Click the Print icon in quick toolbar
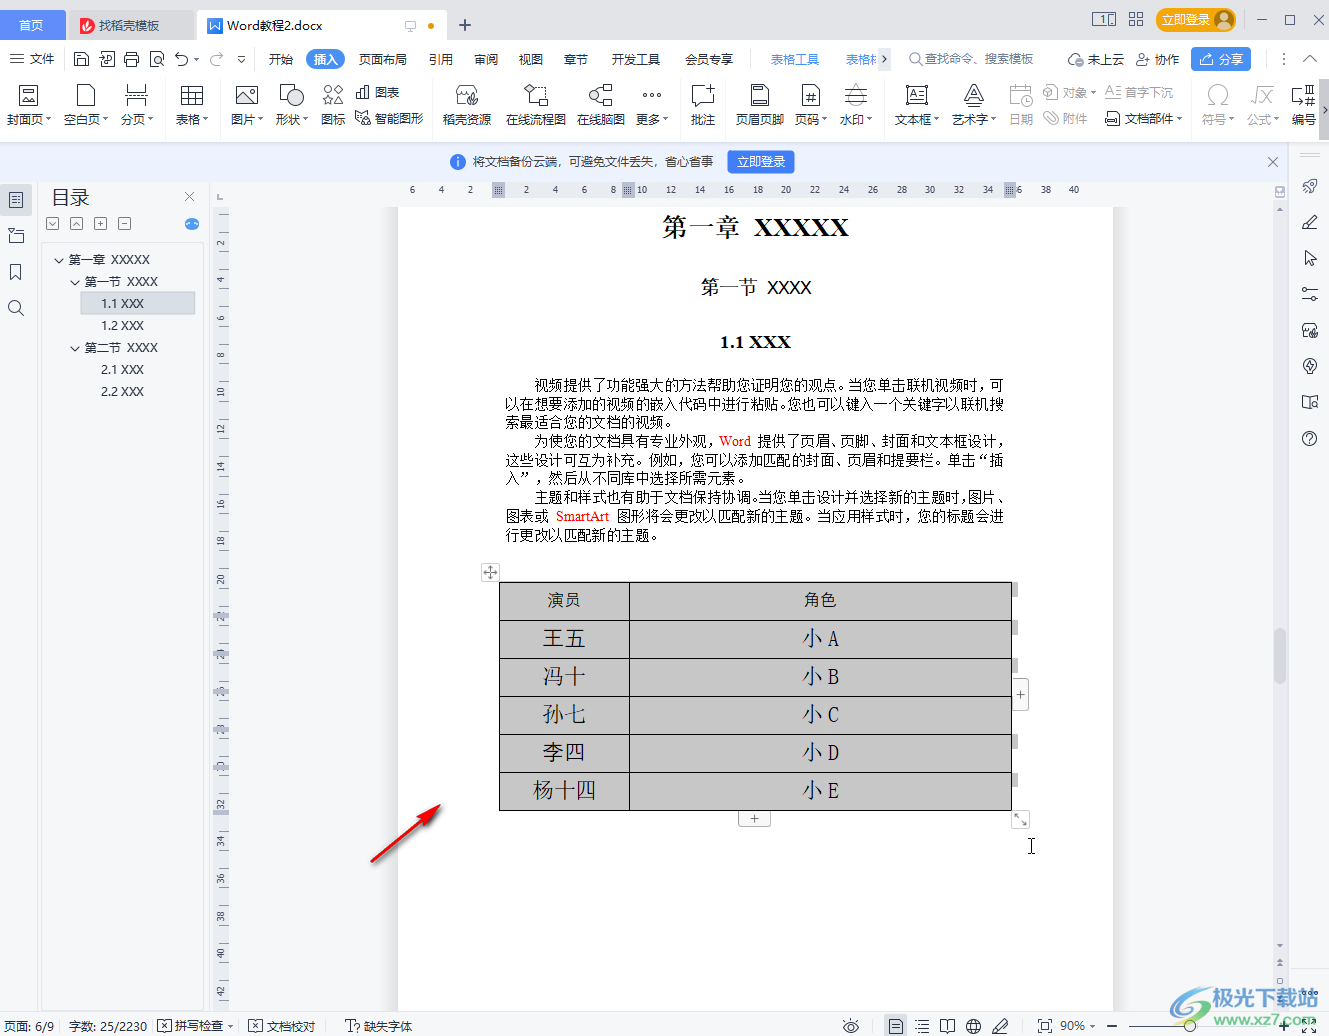 click(x=132, y=59)
